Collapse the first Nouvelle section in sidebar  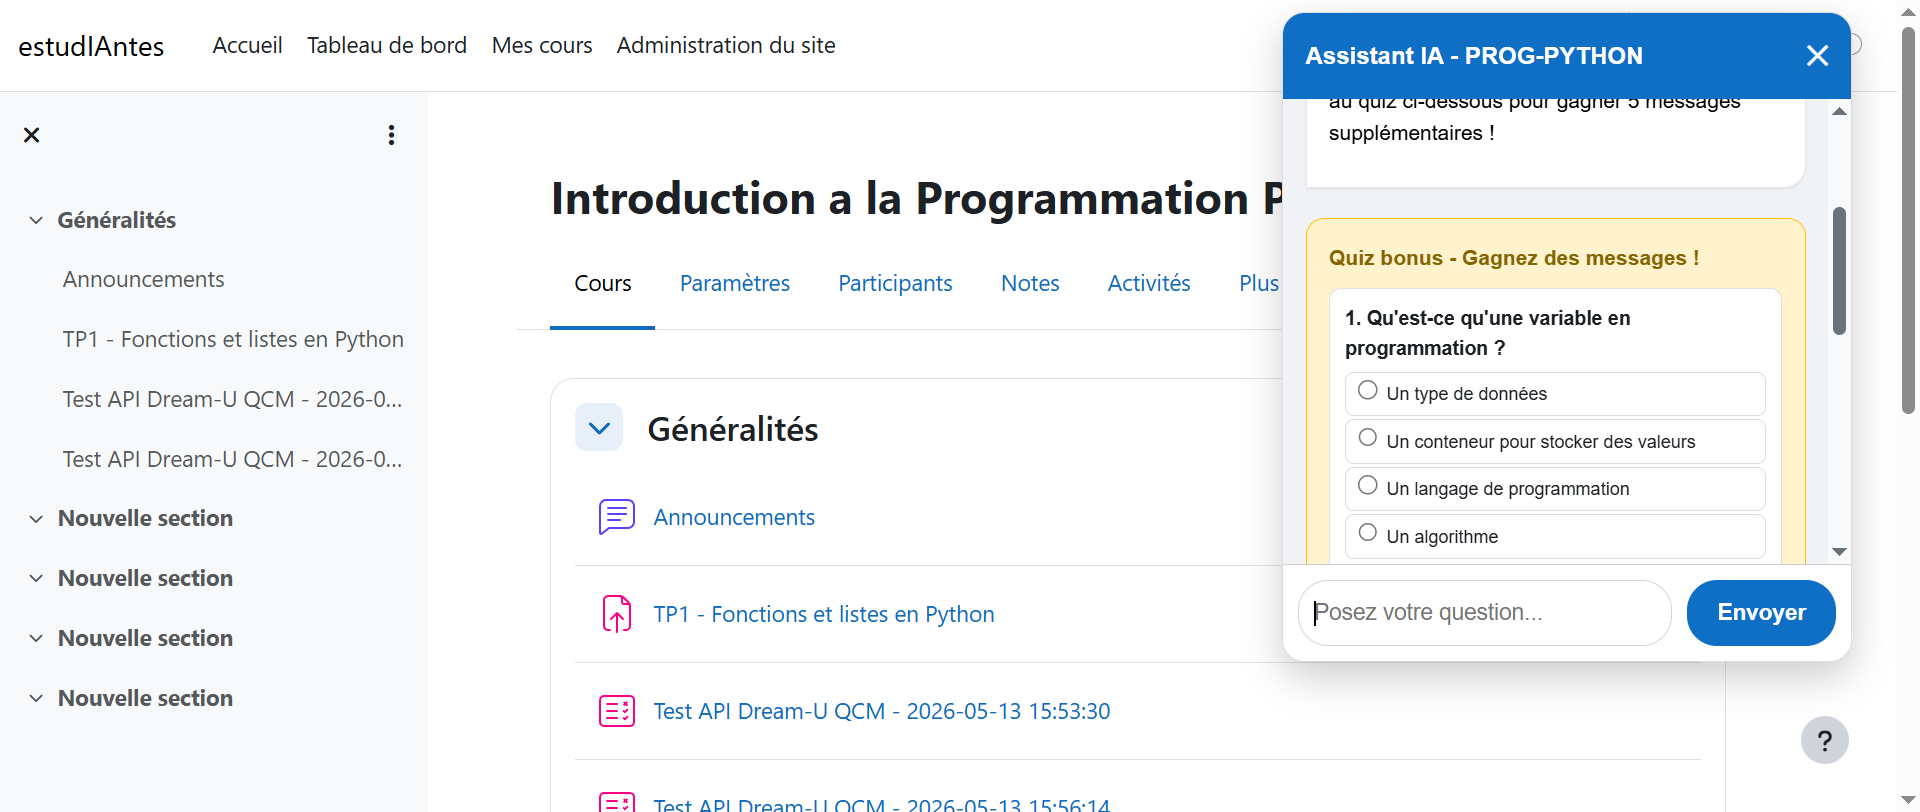(36, 519)
